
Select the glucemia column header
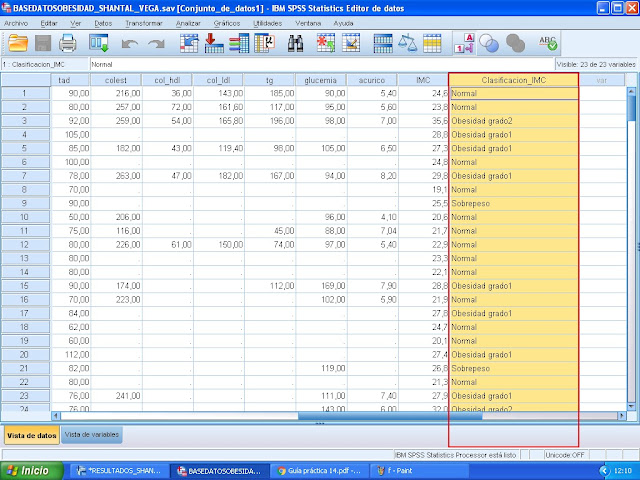point(320,80)
